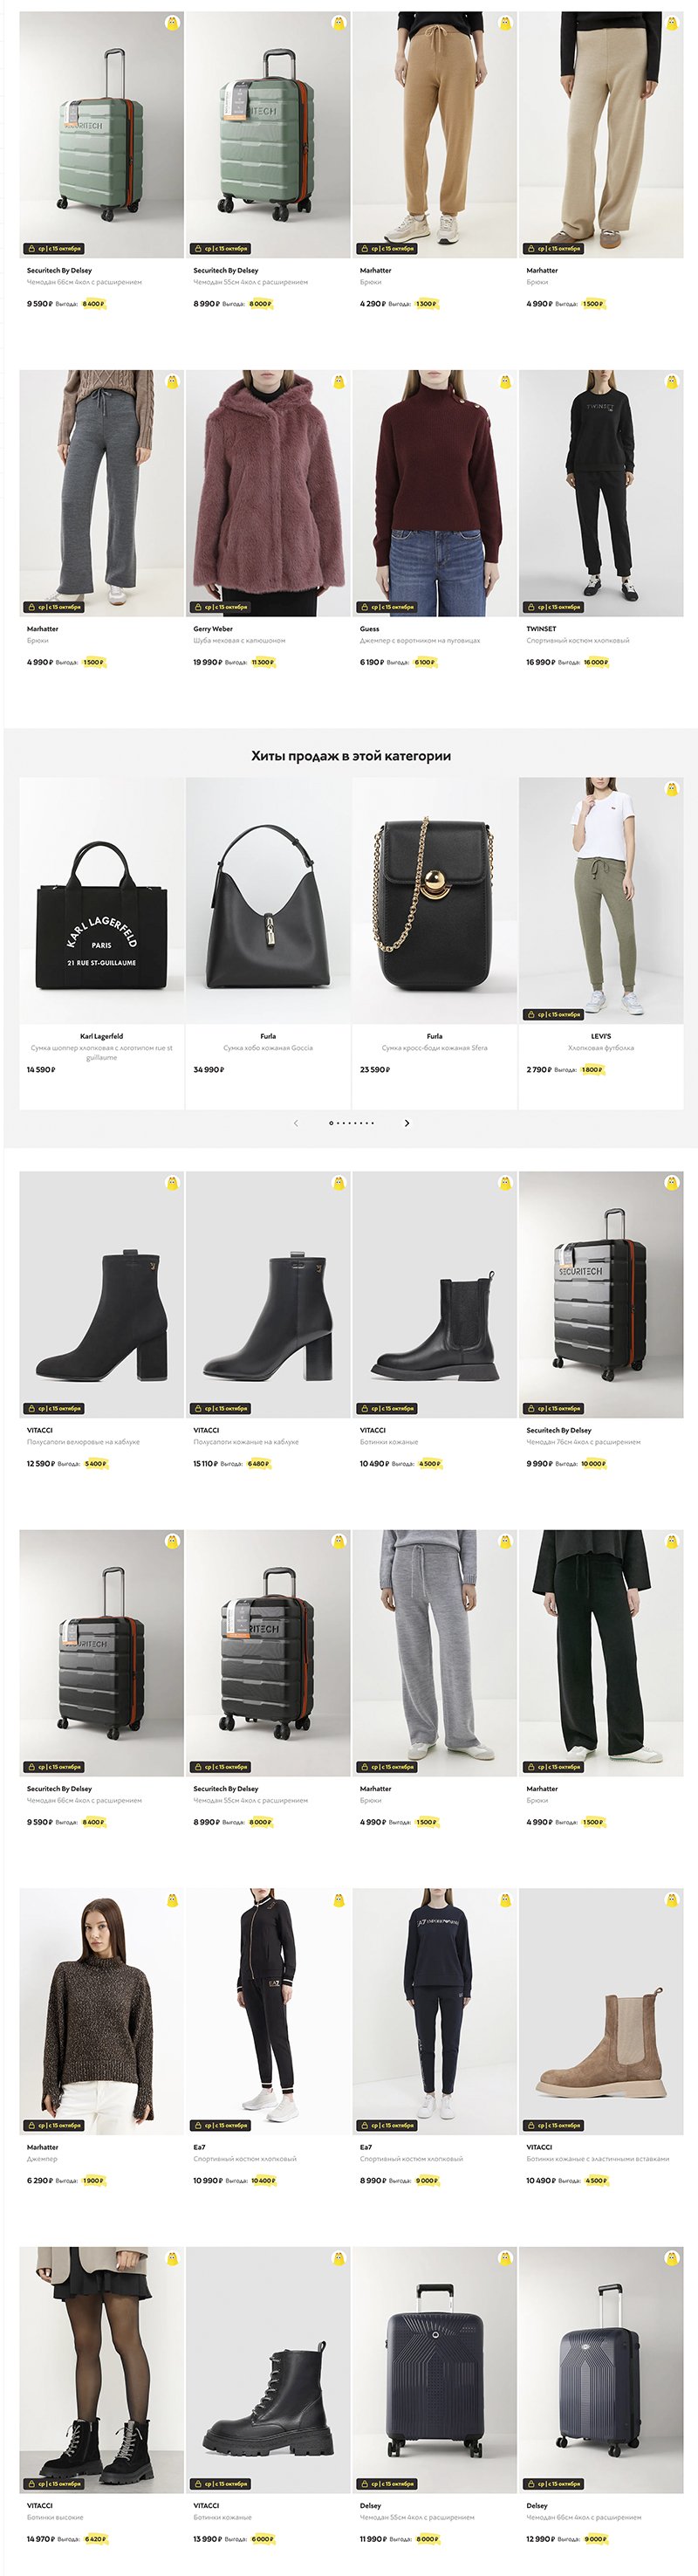
Task: Select the last carousel pagination dot
Action: (x=372, y=1123)
